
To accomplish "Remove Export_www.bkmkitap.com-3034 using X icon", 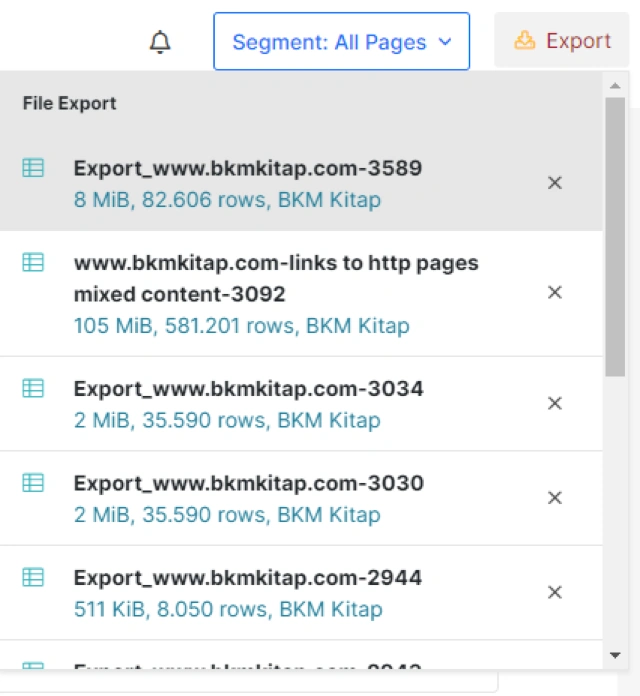I will 555,403.
